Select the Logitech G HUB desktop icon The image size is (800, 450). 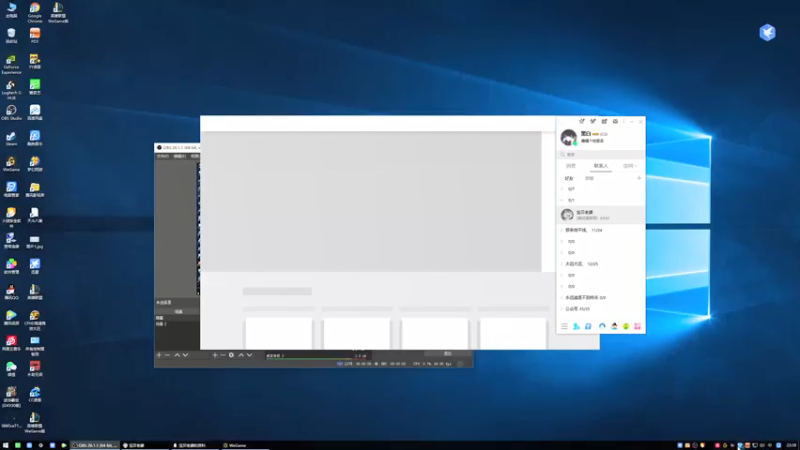11,89
